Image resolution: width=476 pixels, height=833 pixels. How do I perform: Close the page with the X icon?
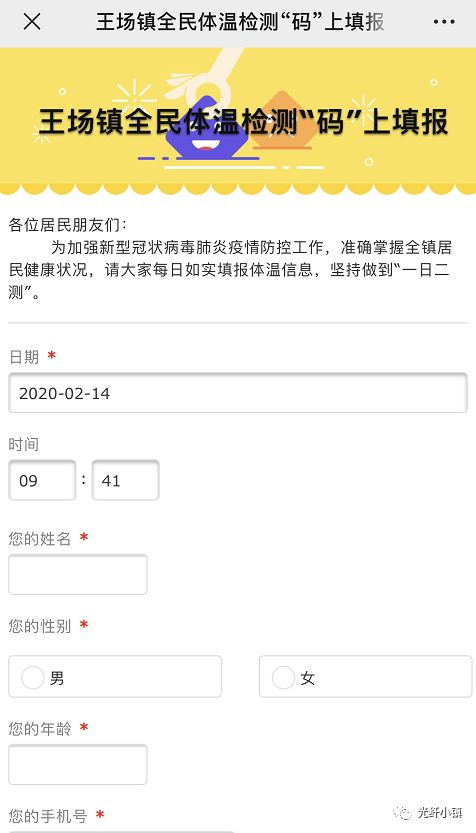click(x=32, y=22)
